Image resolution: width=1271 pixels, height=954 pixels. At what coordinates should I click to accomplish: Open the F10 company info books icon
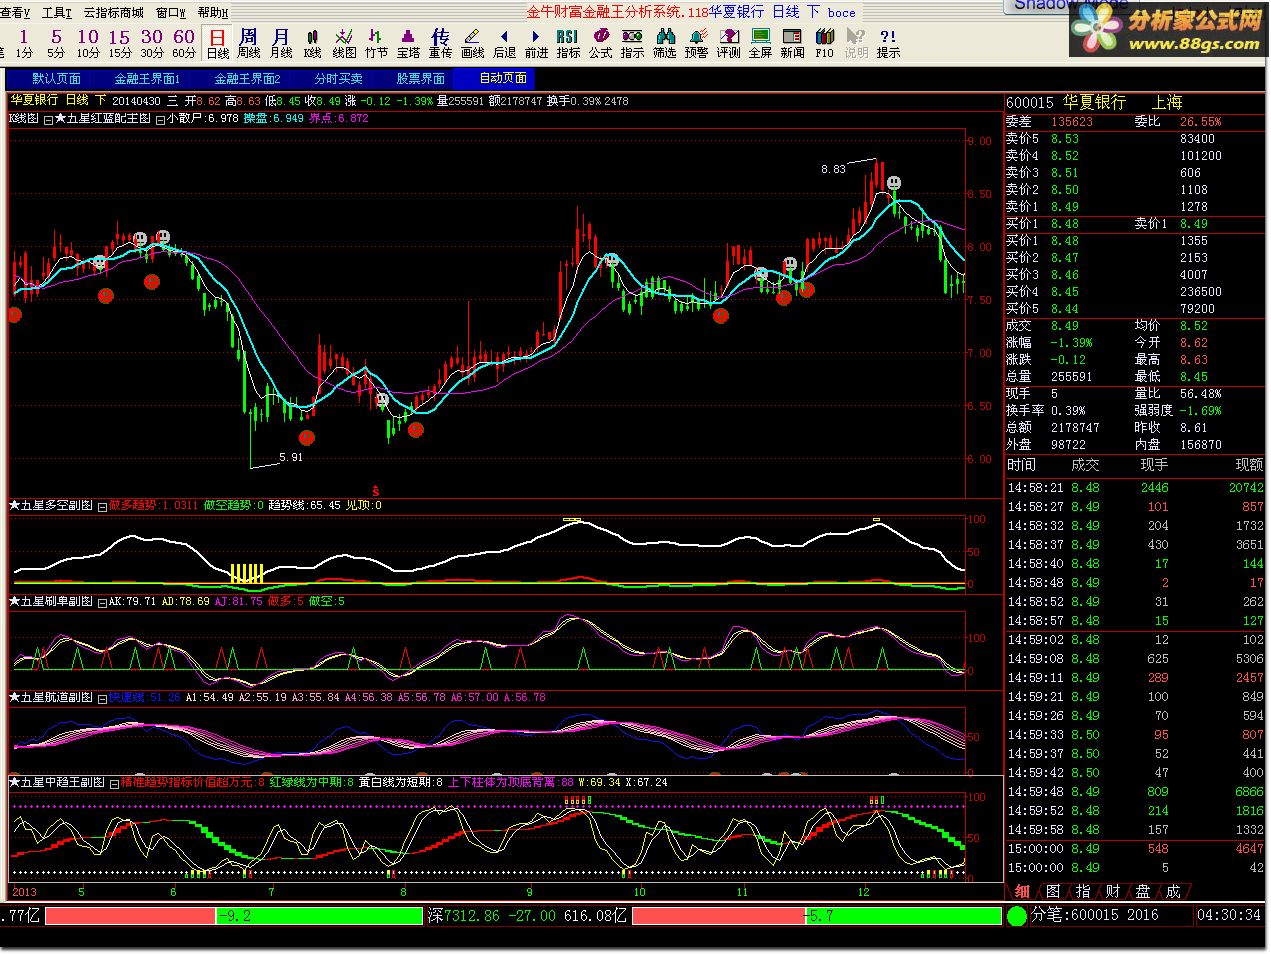tap(824, 43)
